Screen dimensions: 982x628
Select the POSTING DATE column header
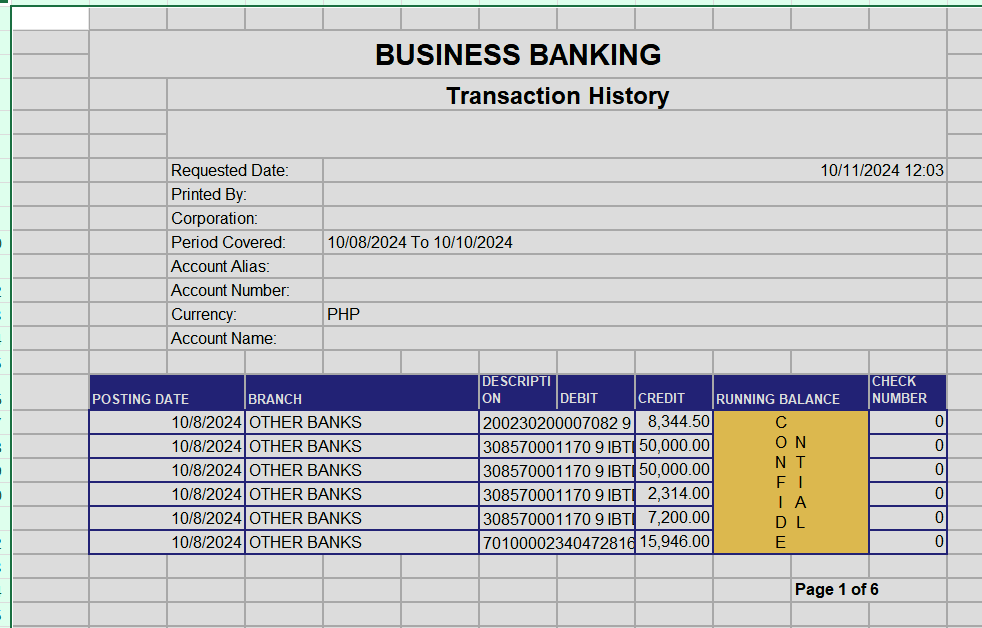pyautogui.click(x=167, y=393)
